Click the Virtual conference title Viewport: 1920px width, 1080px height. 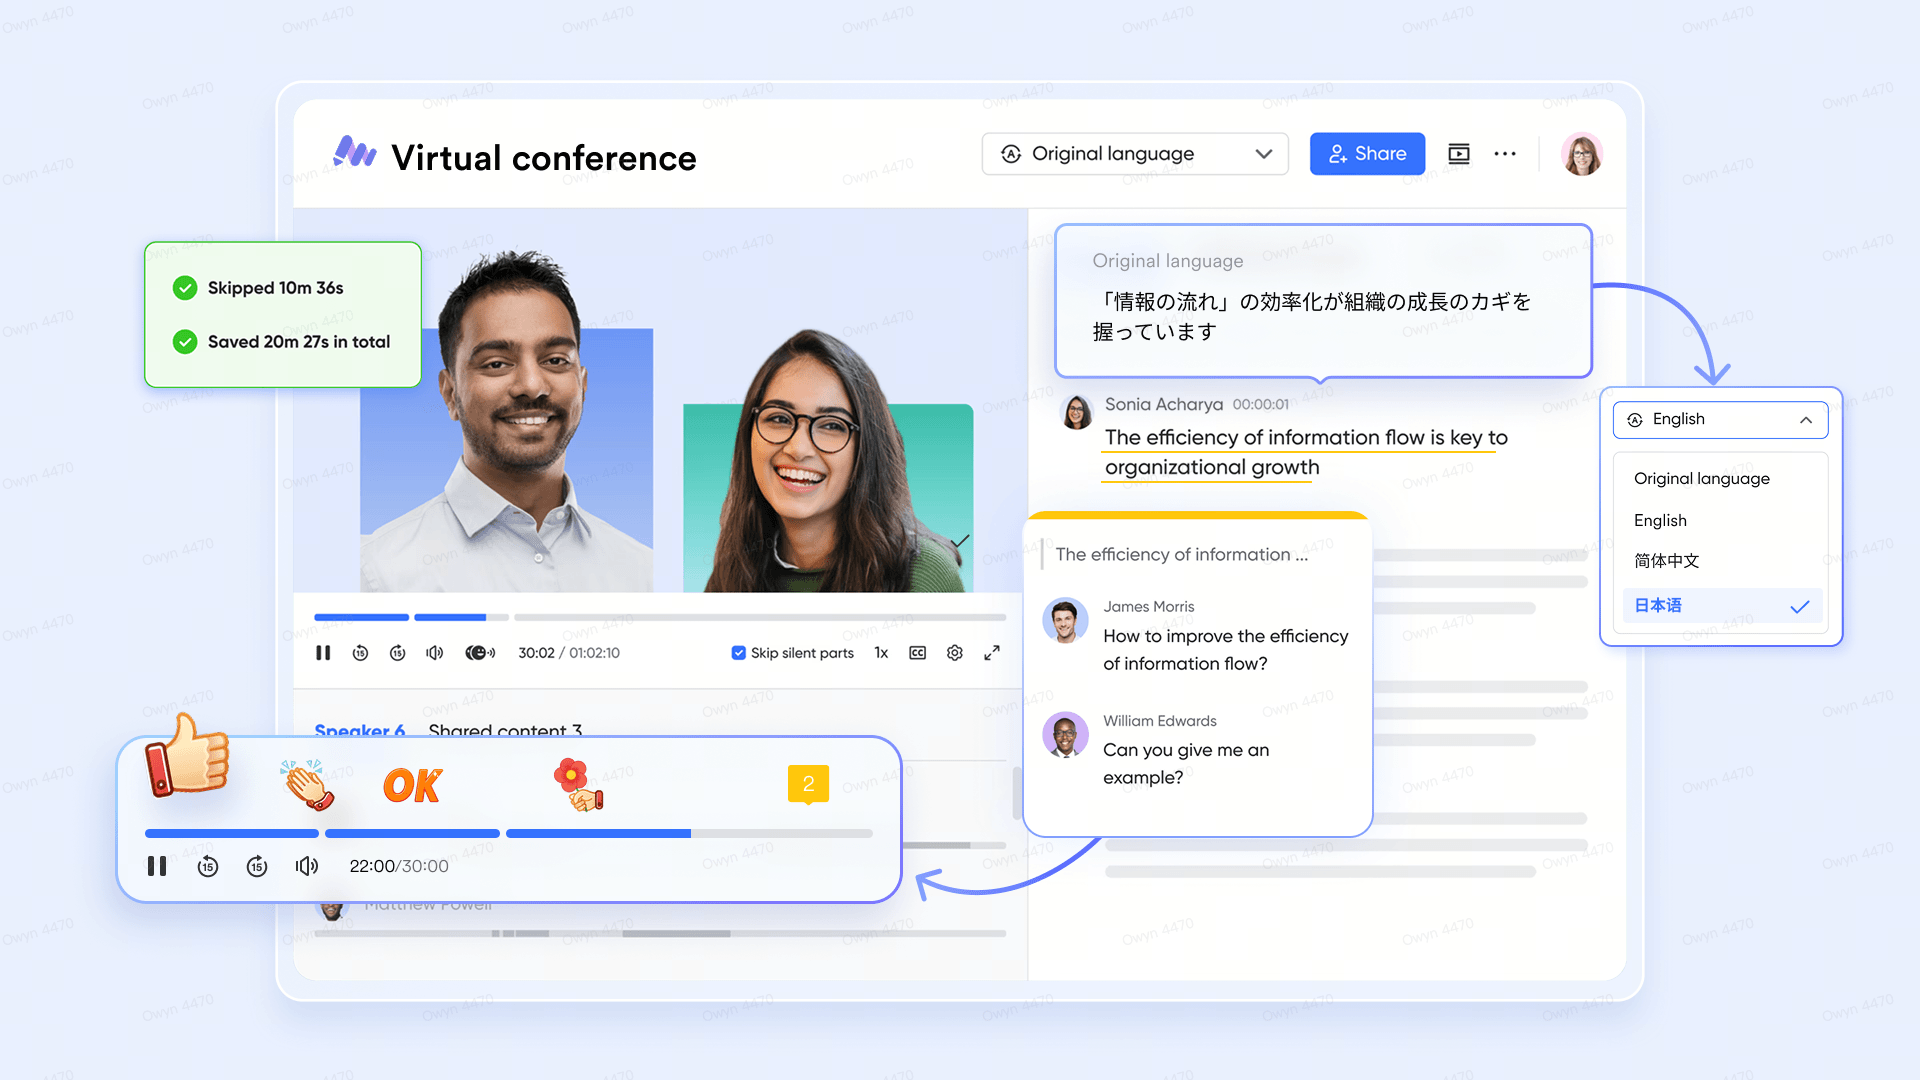544,158
